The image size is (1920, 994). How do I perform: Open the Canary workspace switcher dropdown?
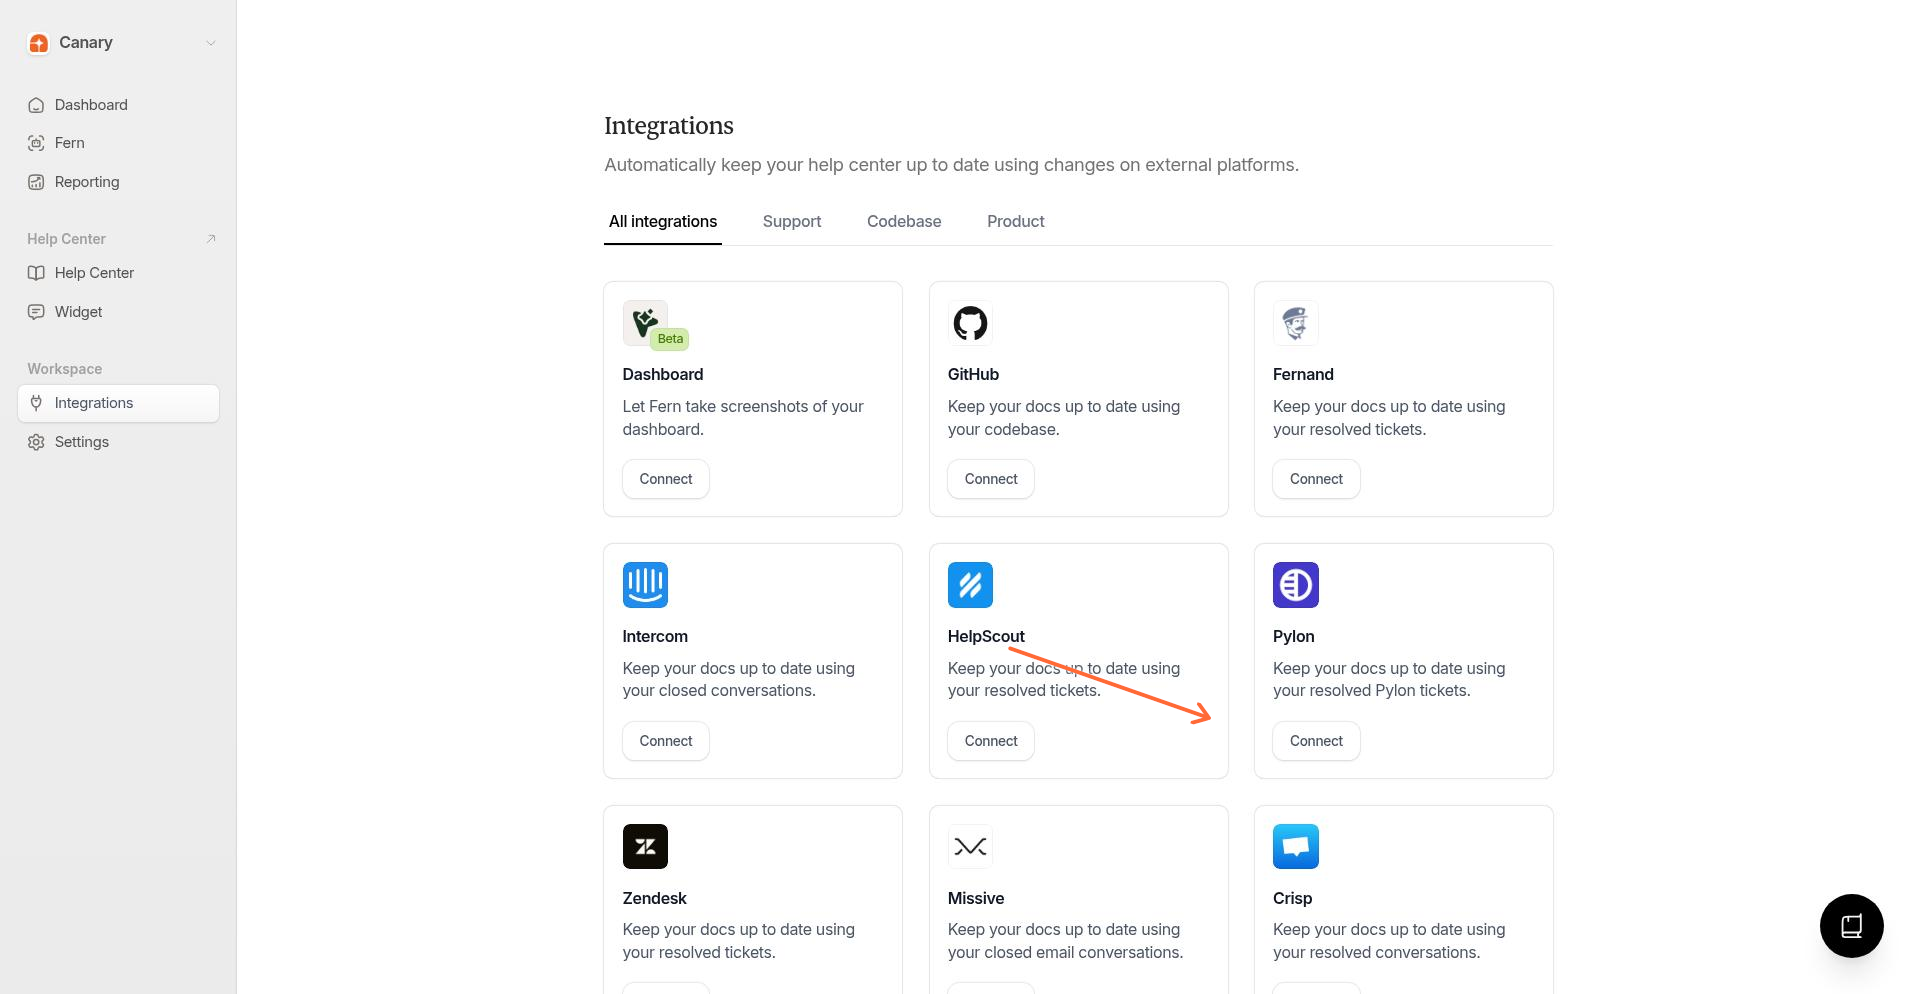coord(210,43)
